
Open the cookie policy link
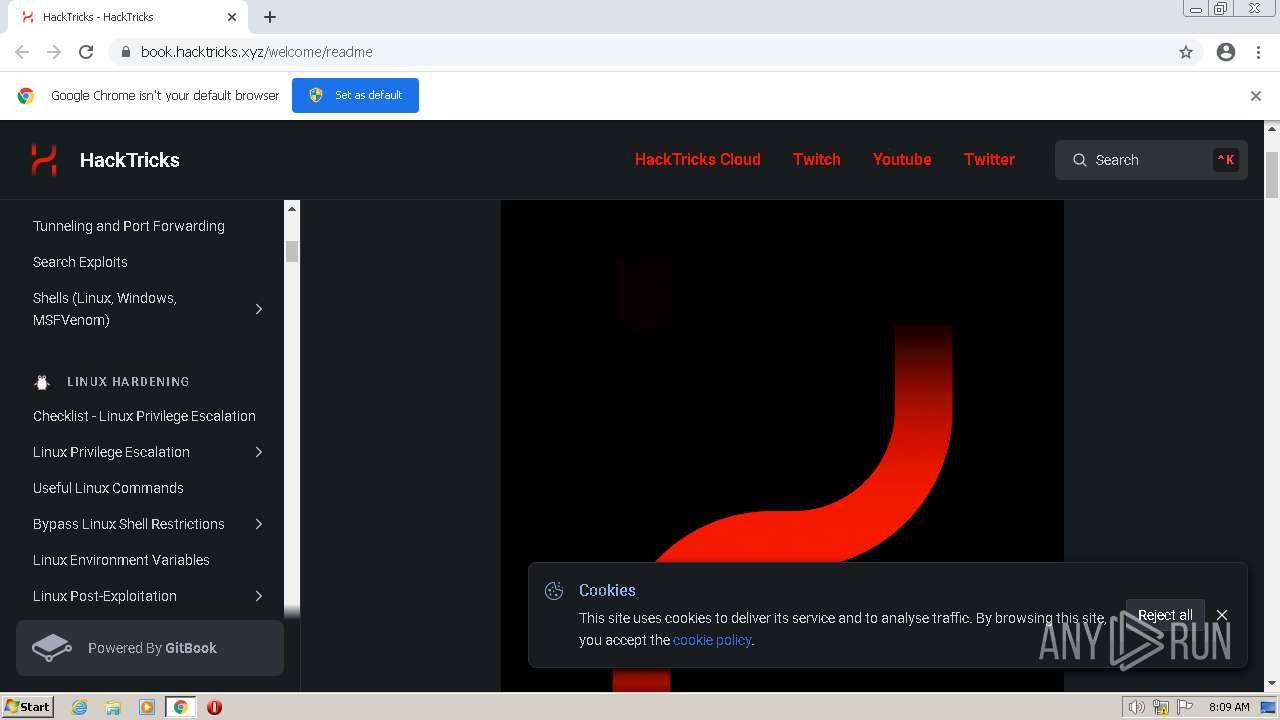coord(711,640)
